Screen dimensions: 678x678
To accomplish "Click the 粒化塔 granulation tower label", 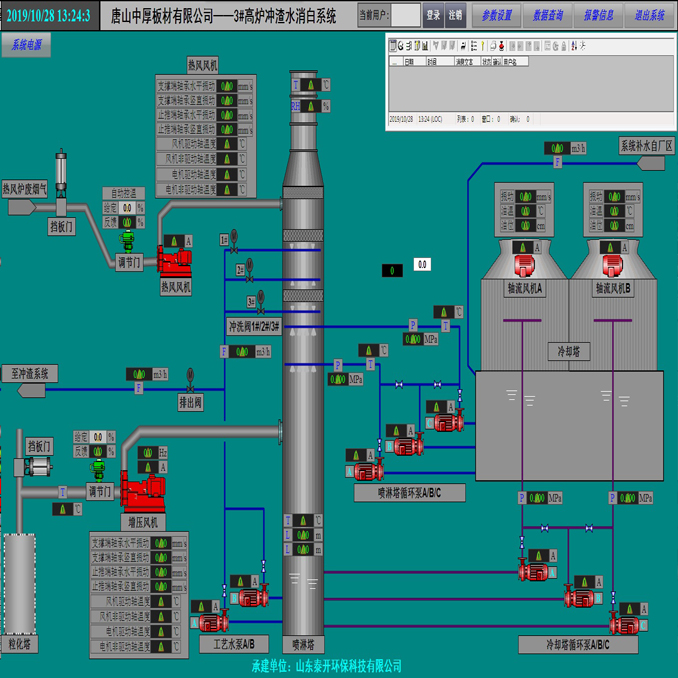I will (19, 644).
